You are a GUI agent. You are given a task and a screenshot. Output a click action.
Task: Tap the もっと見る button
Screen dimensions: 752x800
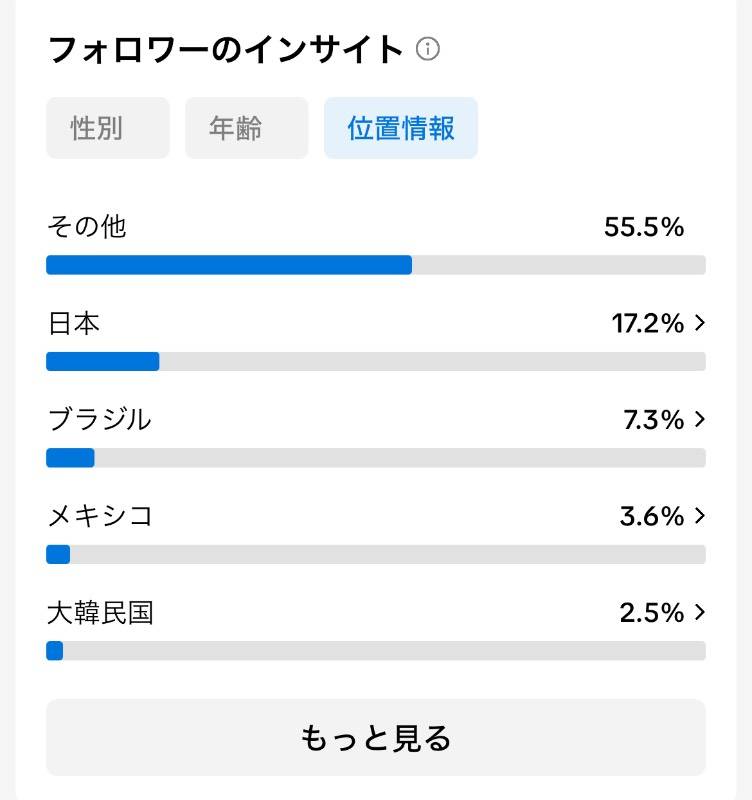376,738
